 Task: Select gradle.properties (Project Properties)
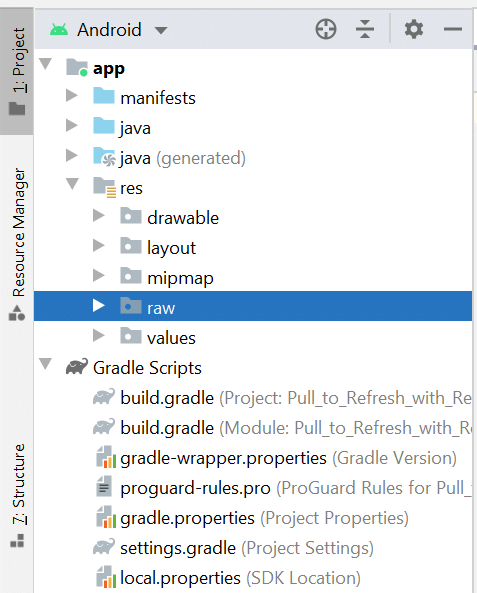[264, 518]
